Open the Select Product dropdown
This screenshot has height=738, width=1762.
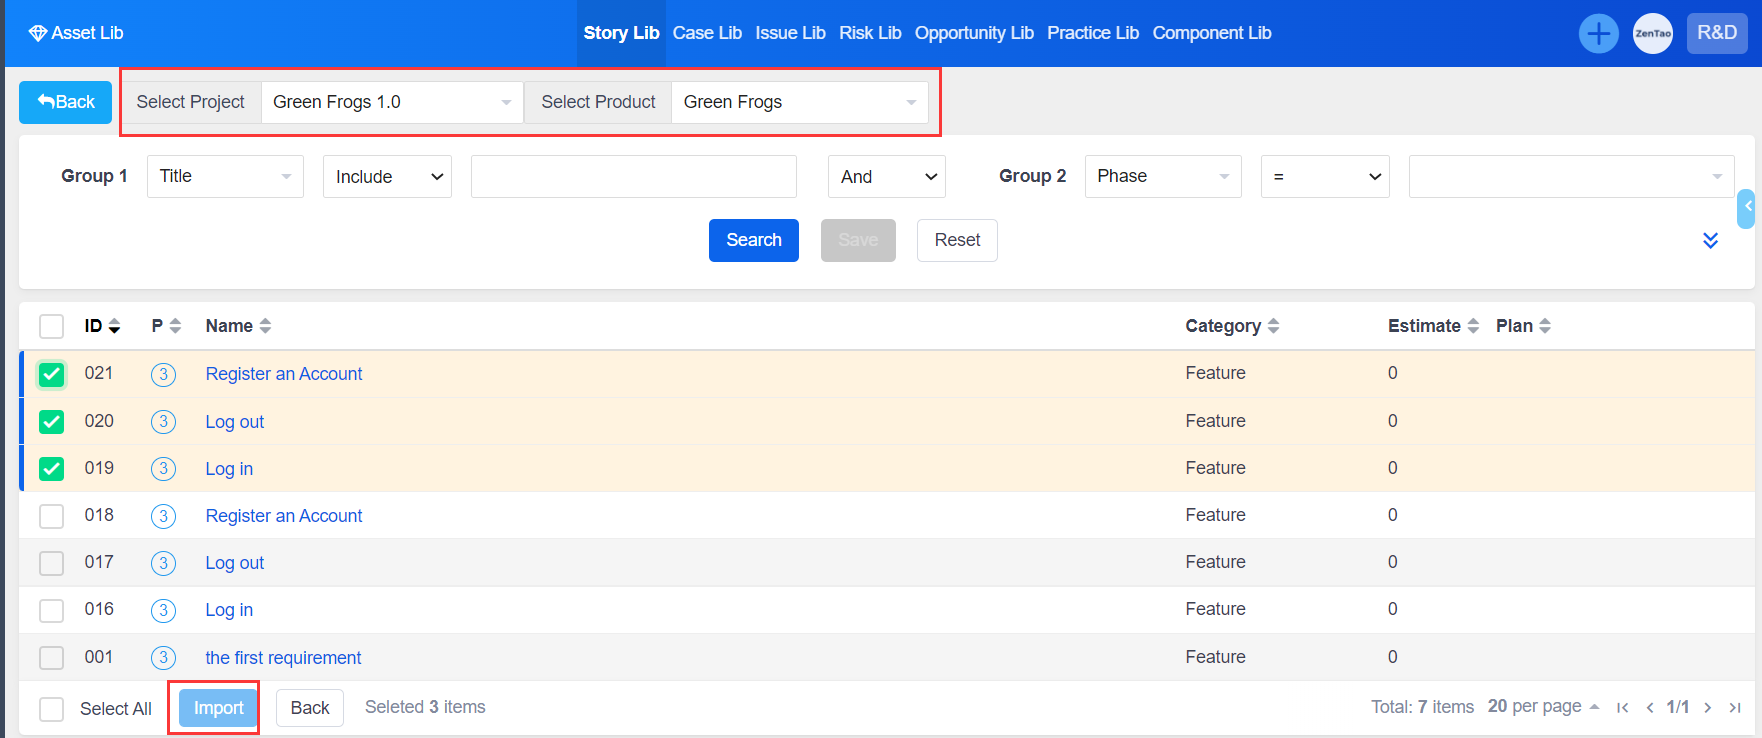point(799,102)
